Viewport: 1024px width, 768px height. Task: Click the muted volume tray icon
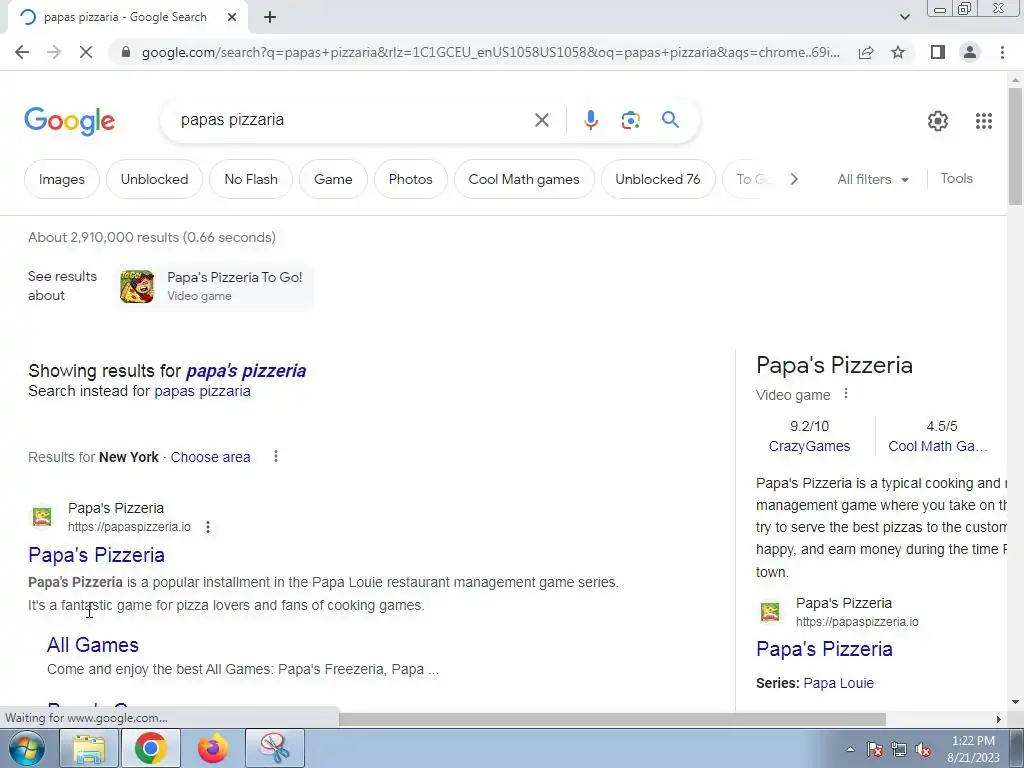pyautogui.click(x=923, y=750)
